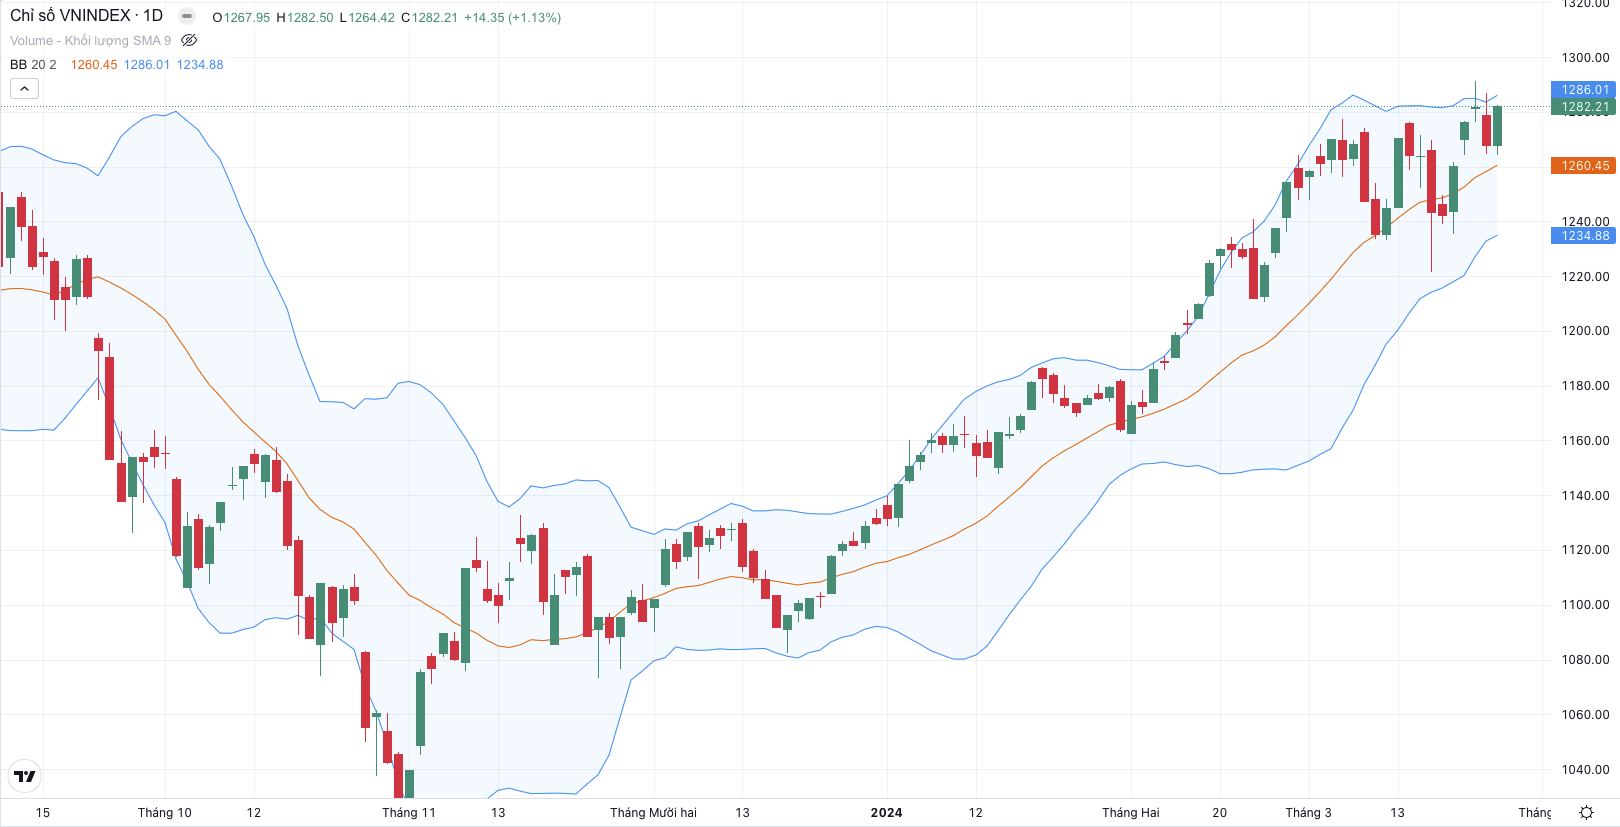Viewport: 1620px width, 827px height.
Task: Click the current price label 1282.21
Action: [1585, 107]
